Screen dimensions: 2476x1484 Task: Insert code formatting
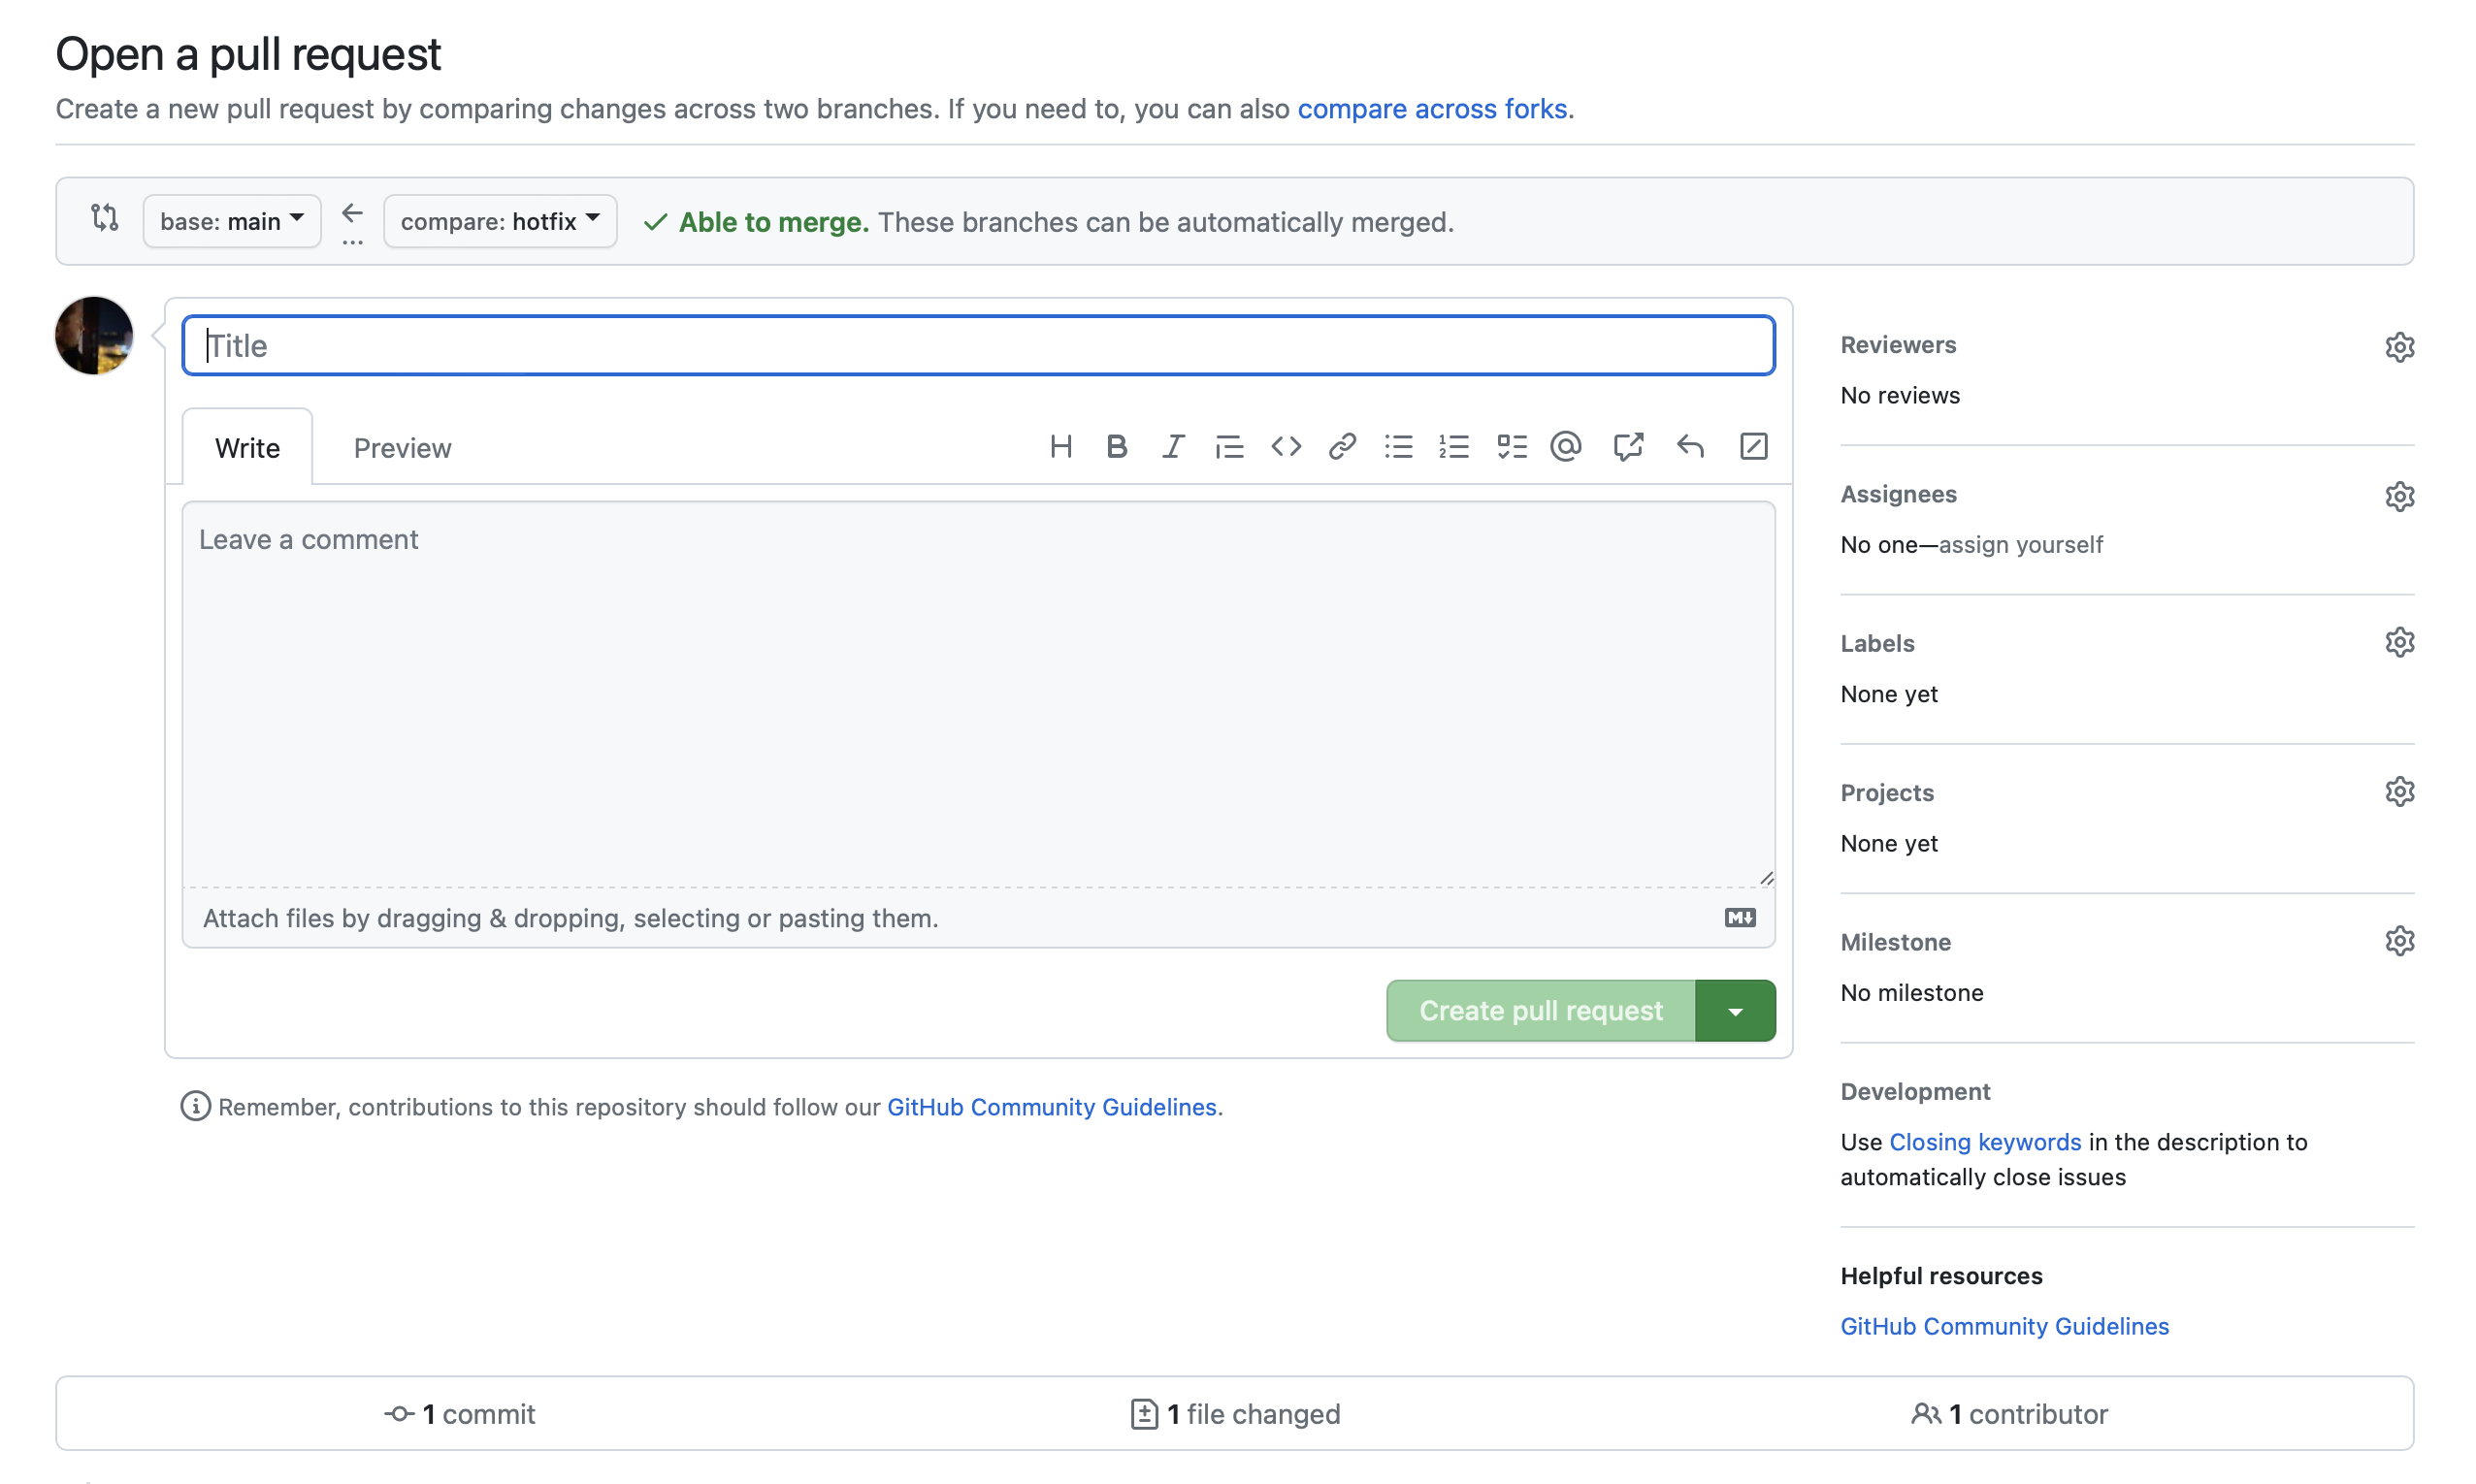pyautogui.click(x=1286, y=446)
